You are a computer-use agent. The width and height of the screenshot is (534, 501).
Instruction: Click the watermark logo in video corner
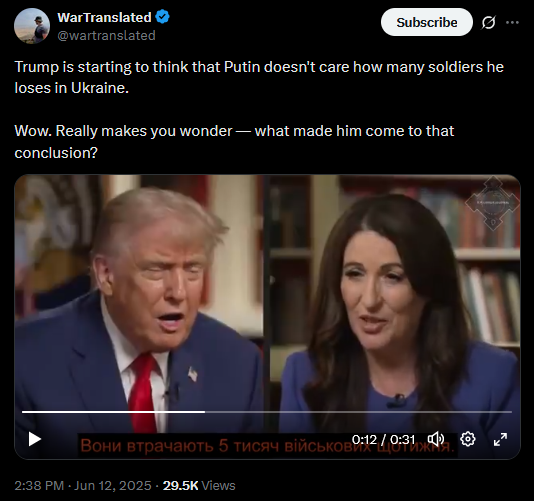pyautogui.click(x=492, y=203)
